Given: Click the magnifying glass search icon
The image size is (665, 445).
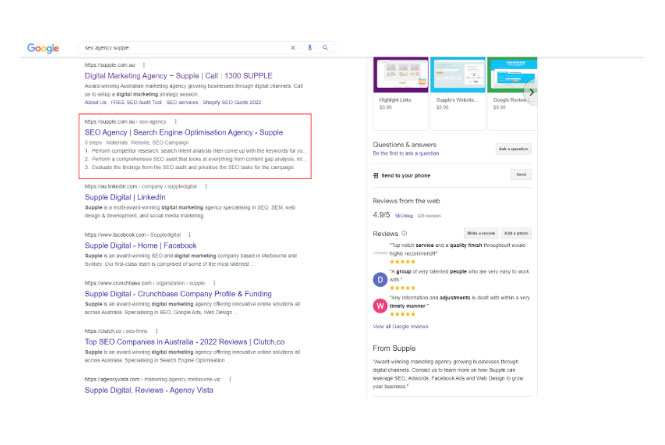Looking at the screenshot, I should coord(325,48).
